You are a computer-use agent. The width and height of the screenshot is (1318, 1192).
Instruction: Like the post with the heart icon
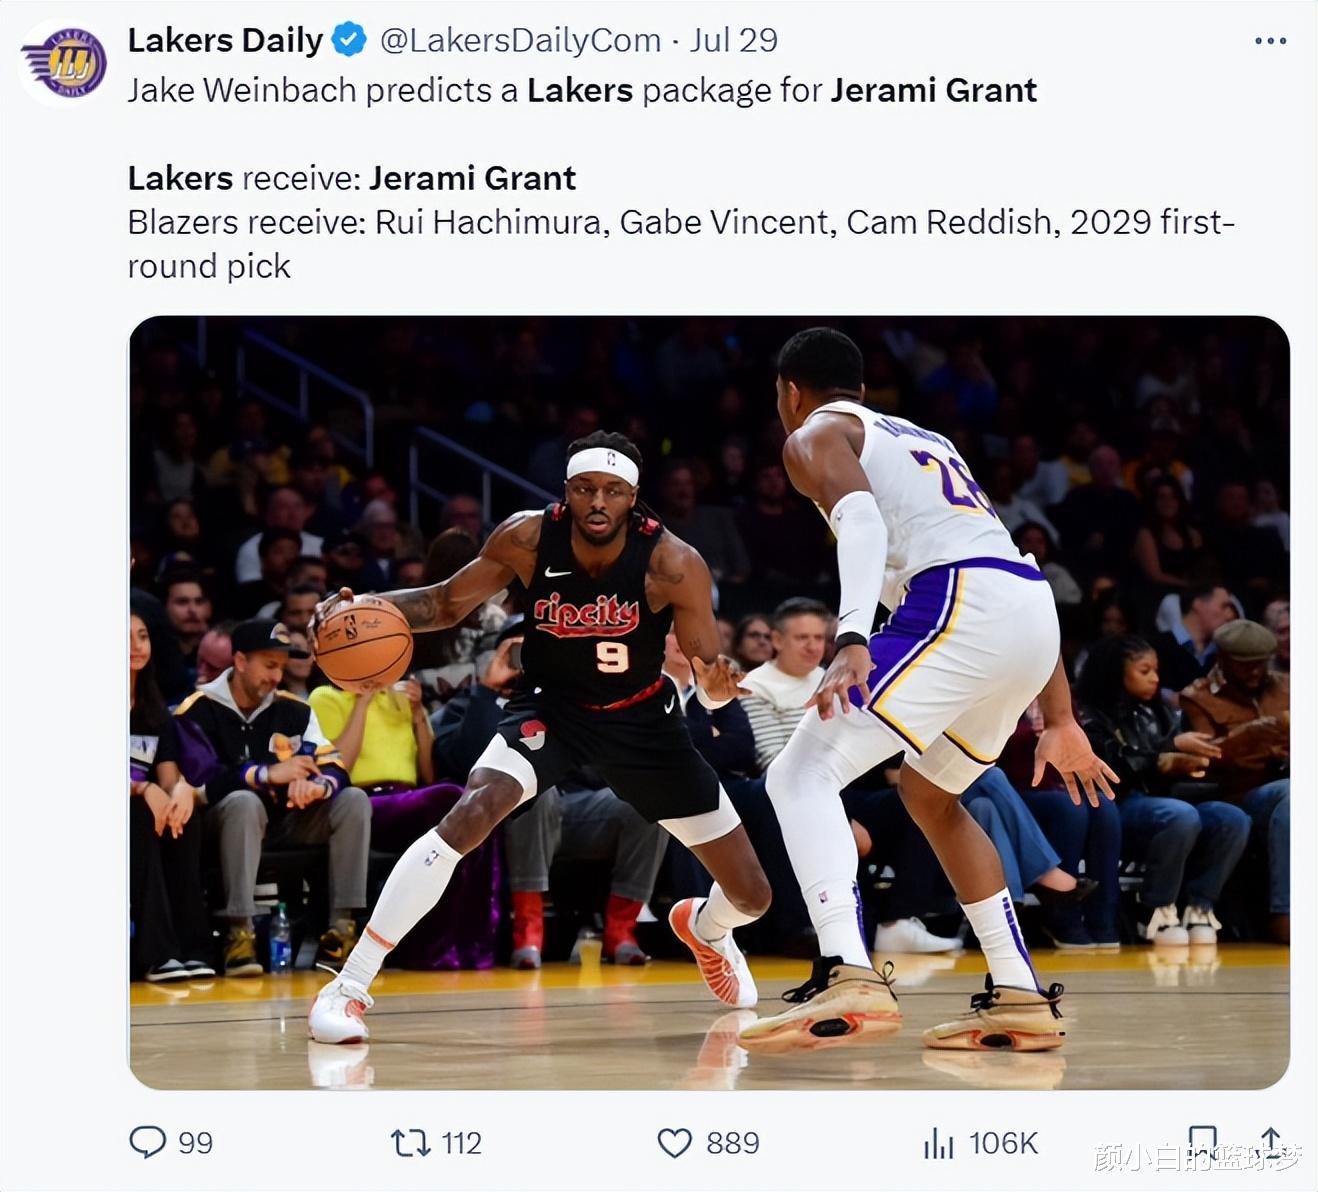tap(675, 1142)
